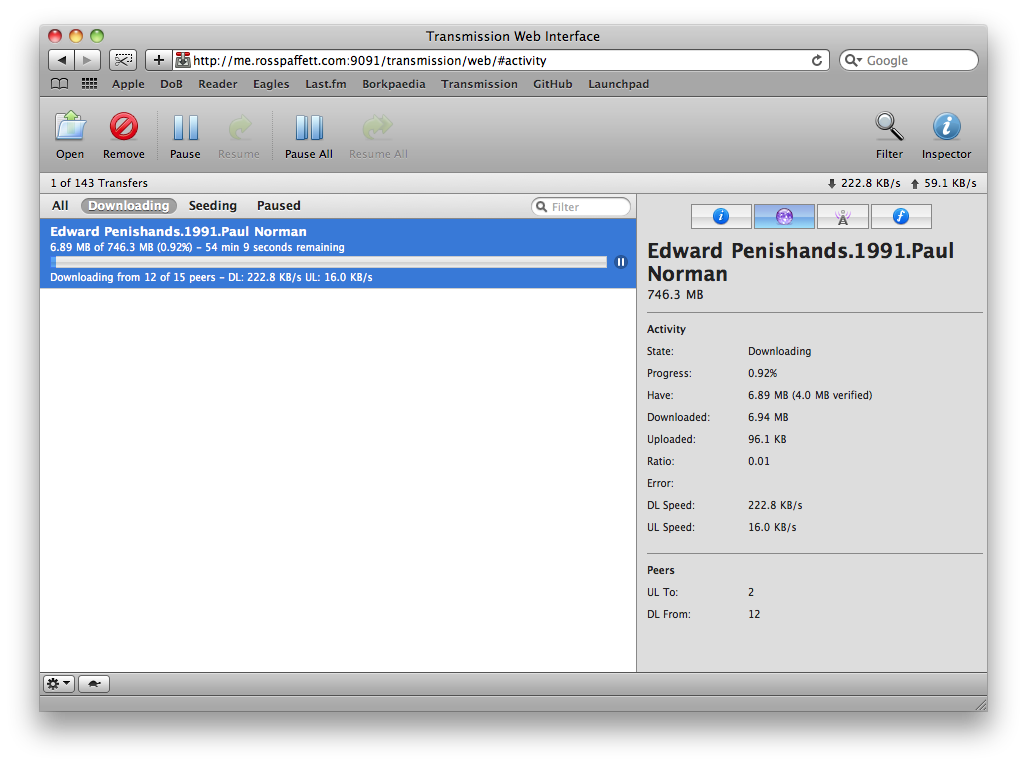1027x766 pixels.
Task: Go back in browser history
Action: click(x=62, y=60)
